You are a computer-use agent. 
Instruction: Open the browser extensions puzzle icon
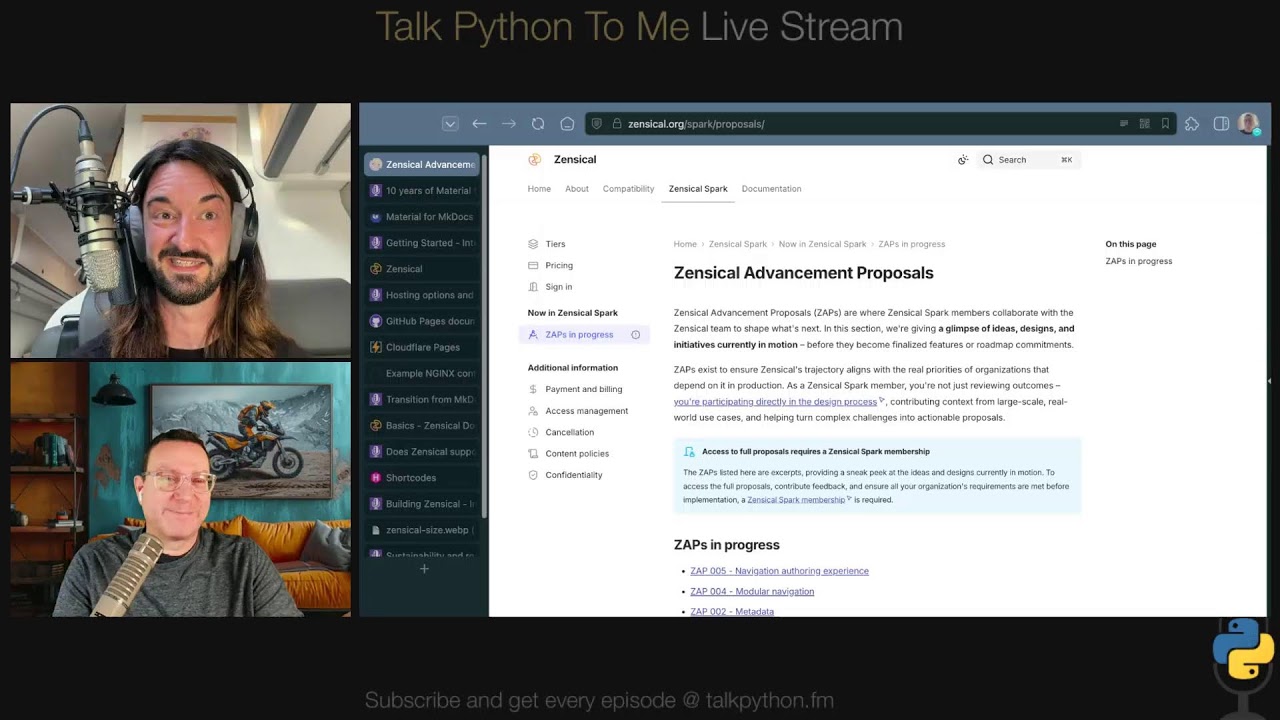(1192, 124)
